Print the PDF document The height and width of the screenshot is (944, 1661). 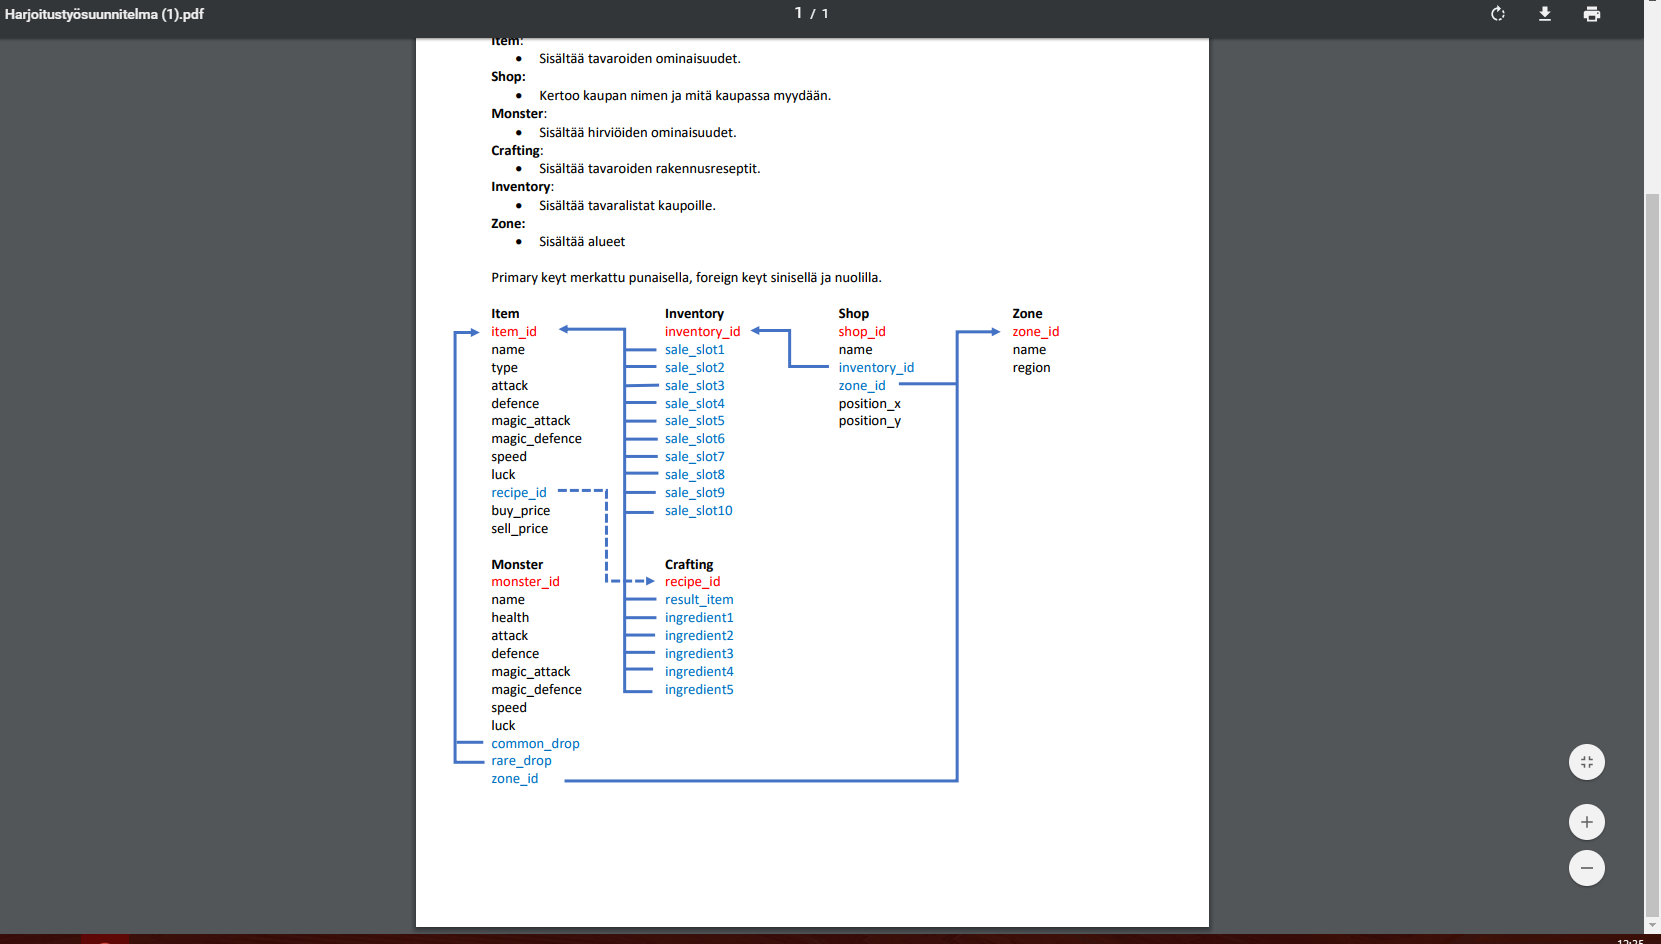click(x=1591, y=14)
